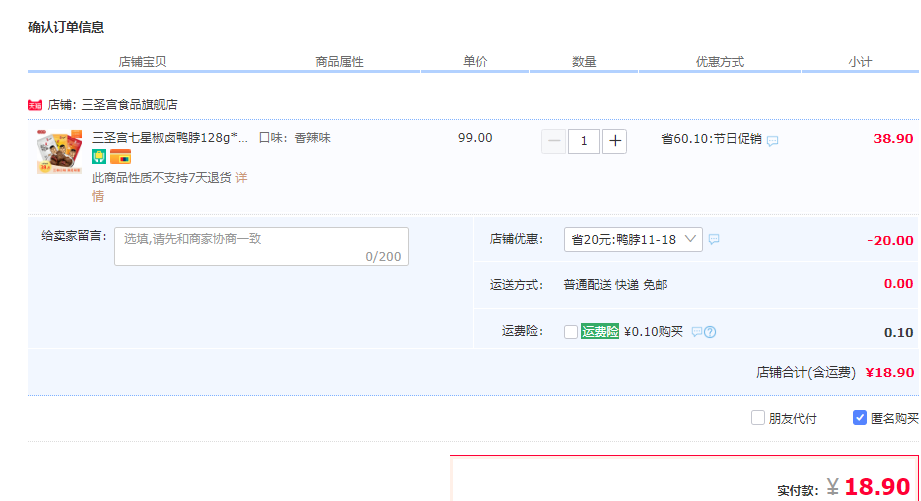Click the unit price 99.00
Viewport: 921px width, 501px height.
pos(475,137)
